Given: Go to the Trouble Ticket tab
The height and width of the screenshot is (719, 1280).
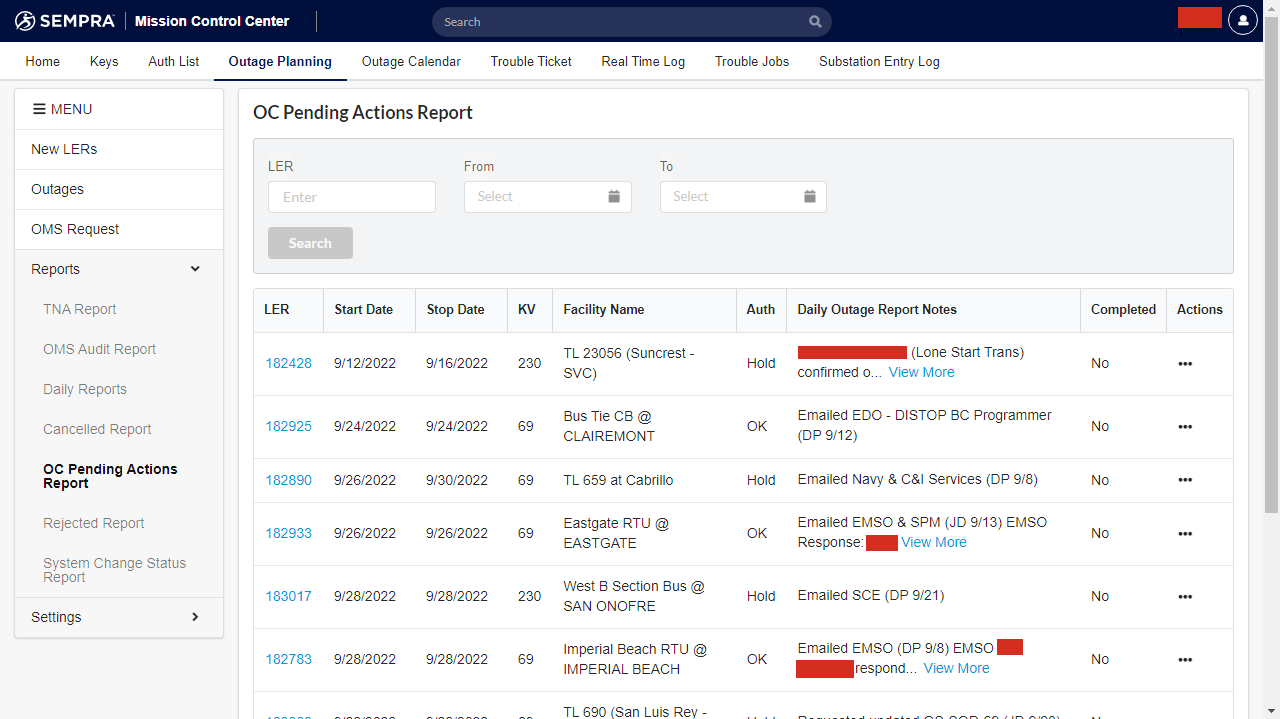Looking at the screenshot, I should click(531, 61).
